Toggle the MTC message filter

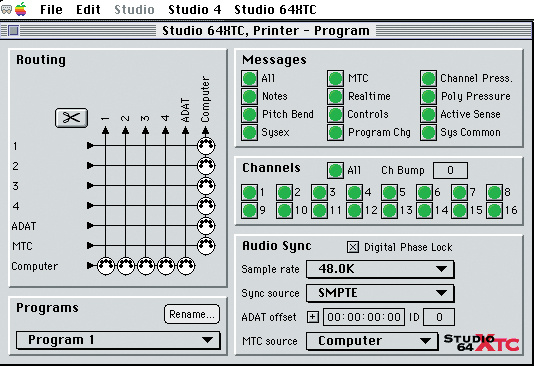tap(335, 78)
